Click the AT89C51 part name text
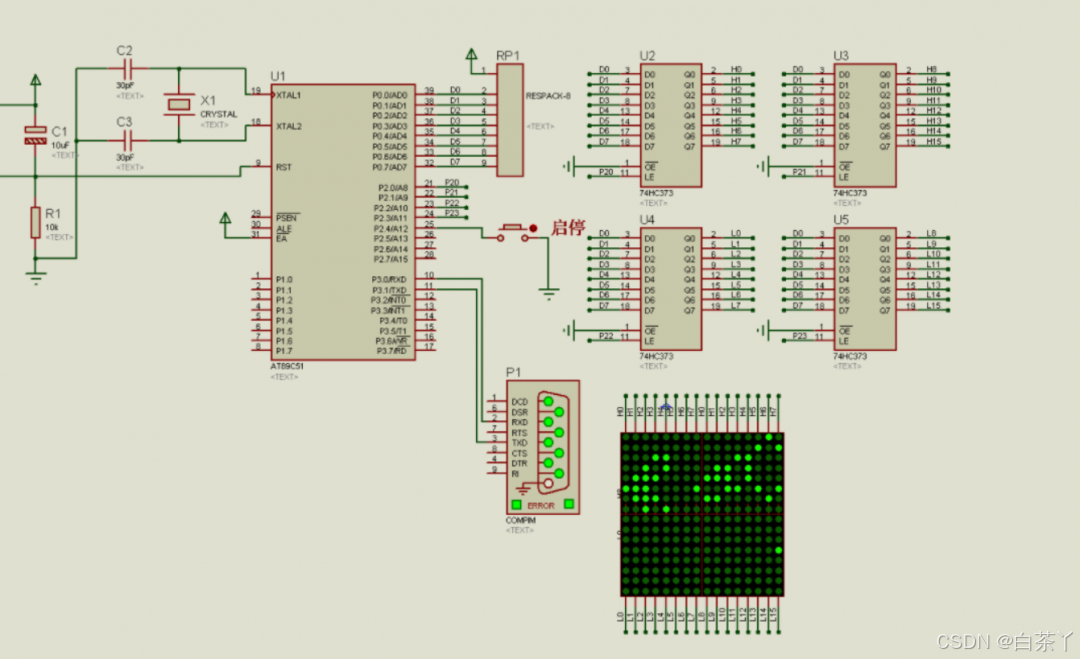This screenshot has height=659, width=1080. point(287,366)
